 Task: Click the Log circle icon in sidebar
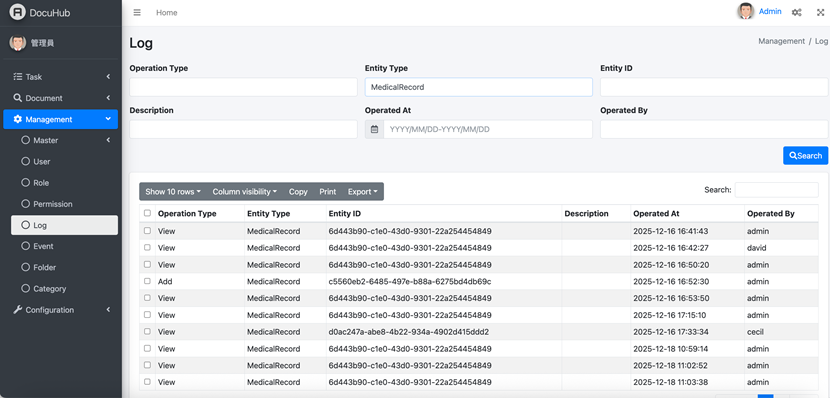pos(25,225)
